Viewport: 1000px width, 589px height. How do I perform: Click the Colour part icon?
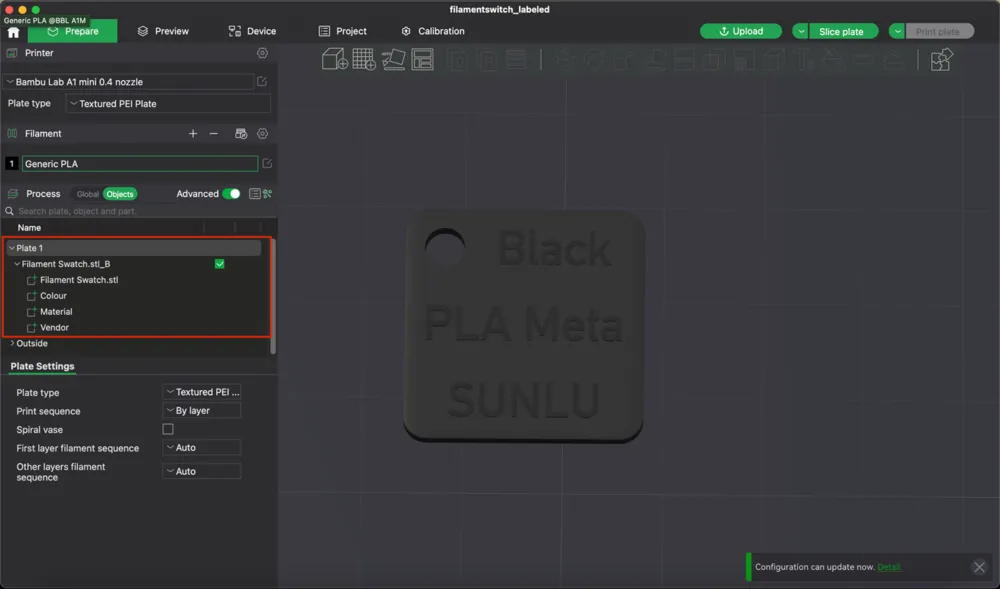[31, 296]
